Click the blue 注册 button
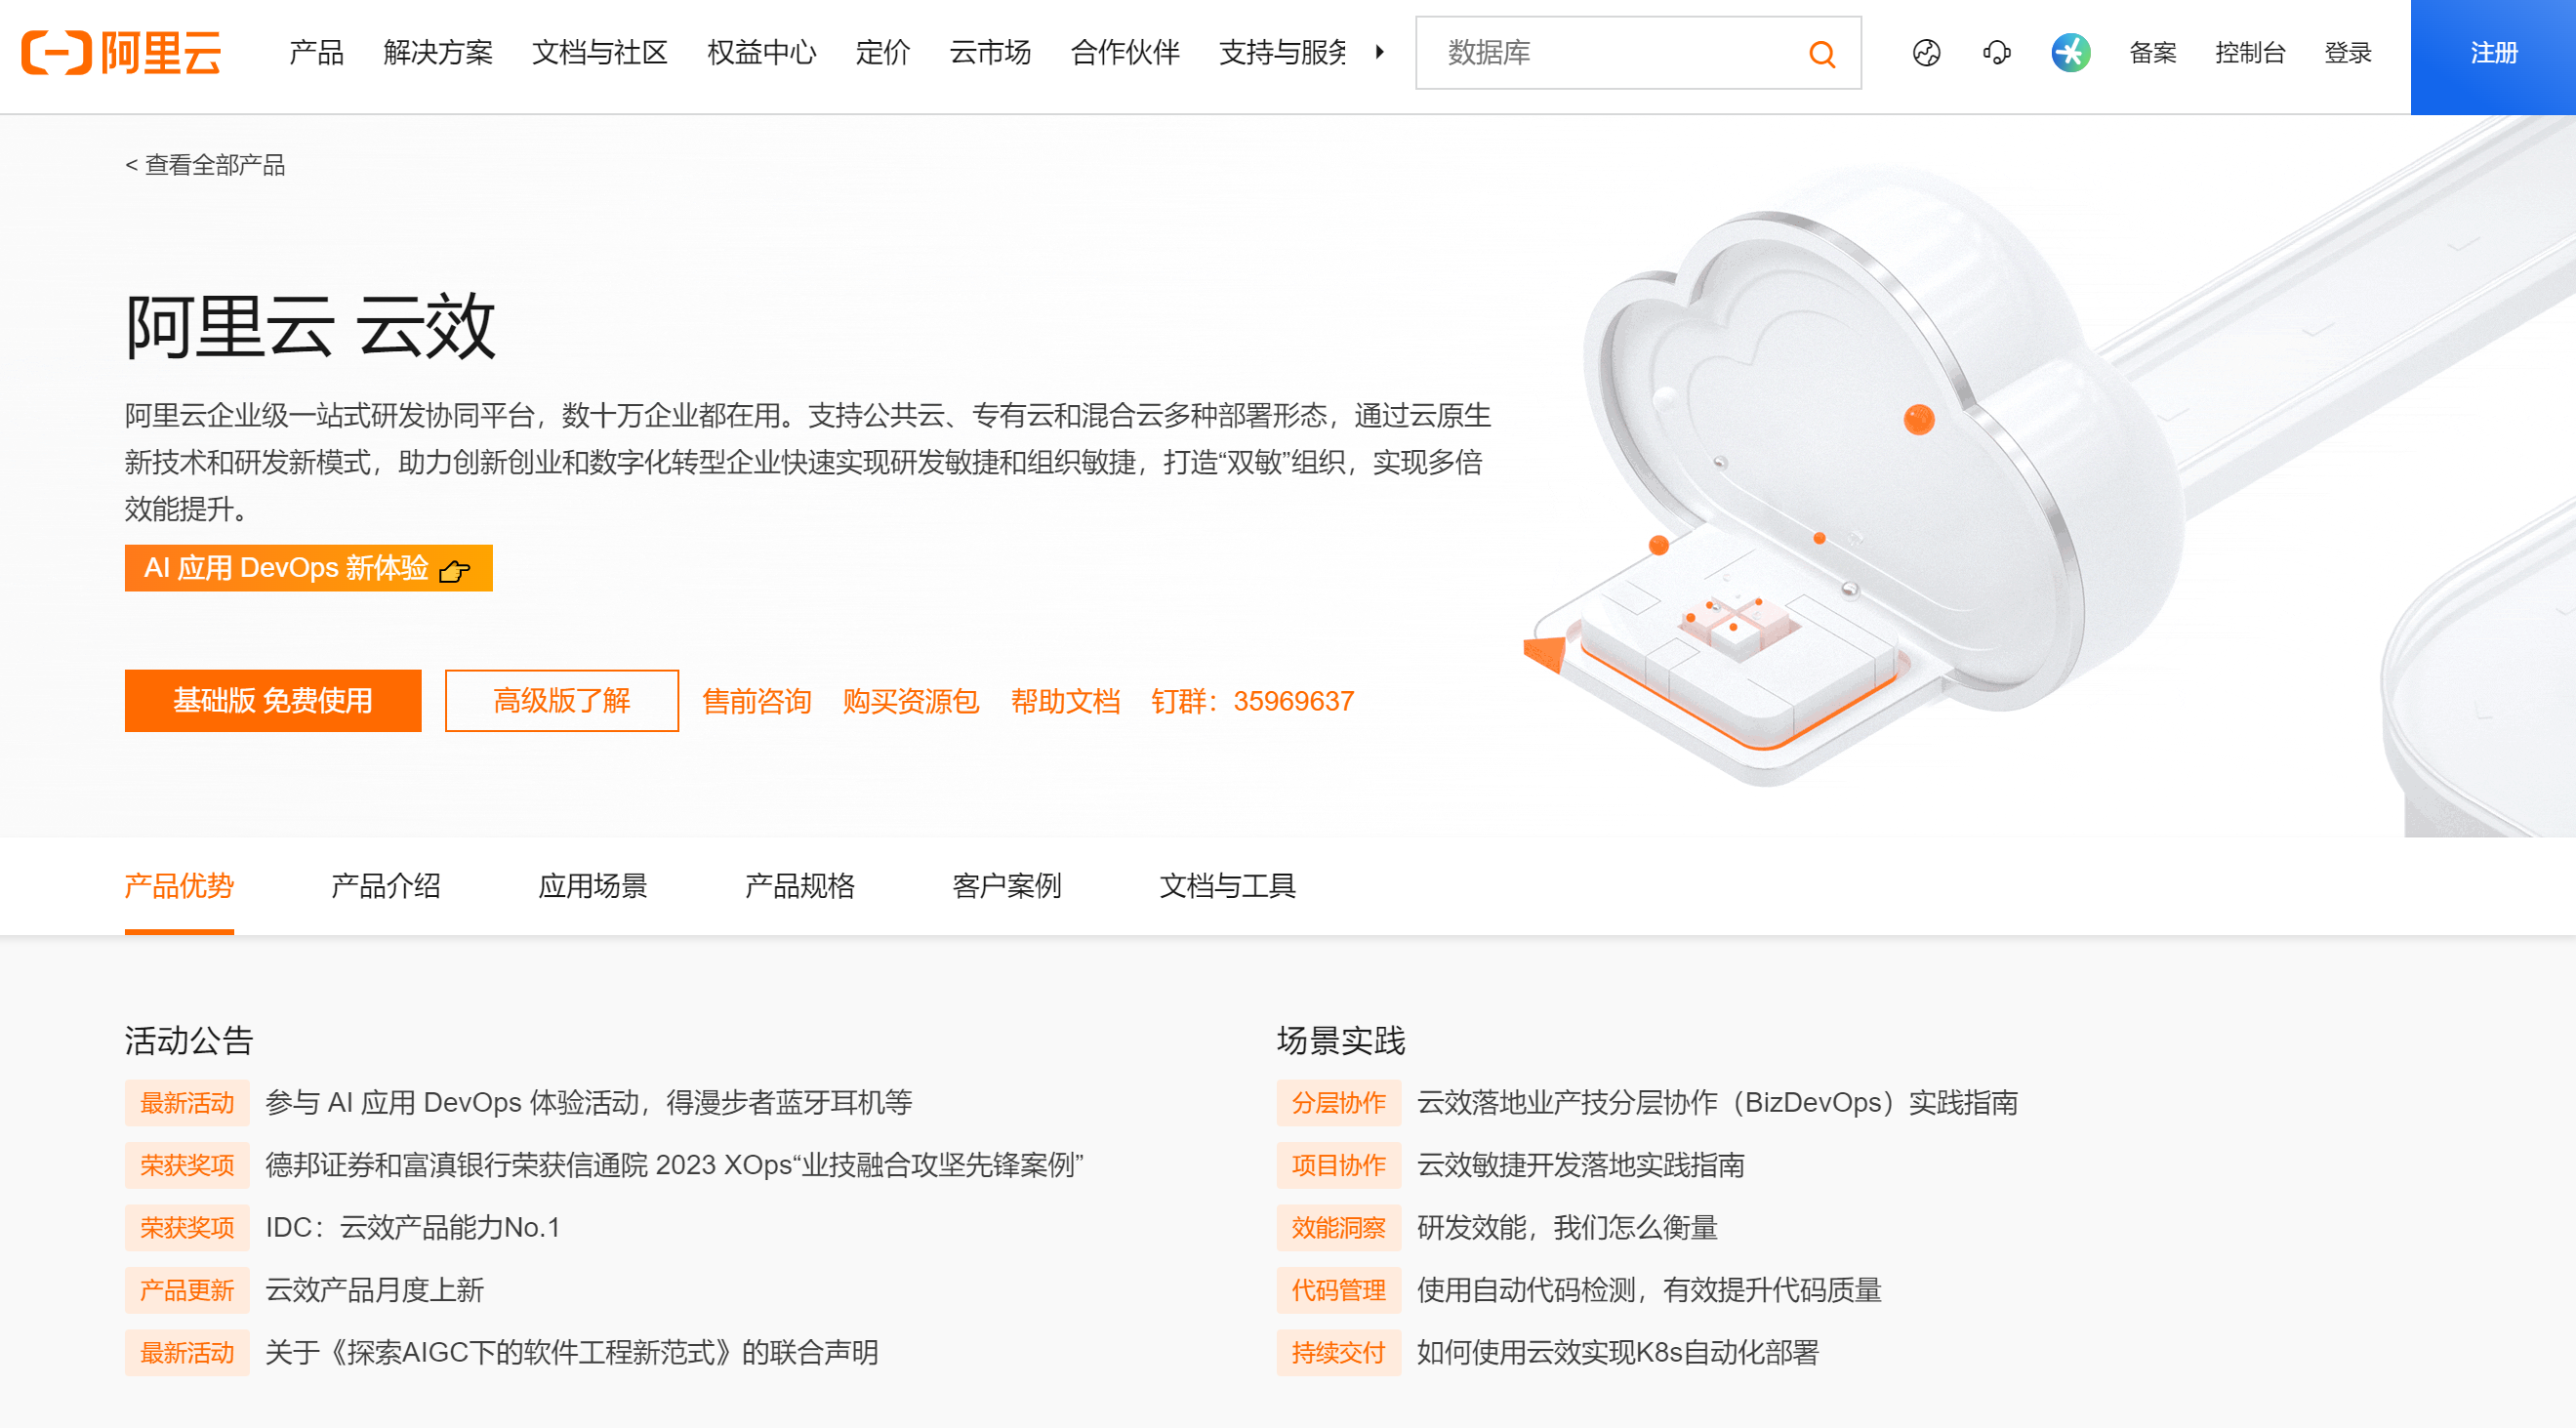Image resolution: width=2576 pixels, height=1428 pixels. pyautogui.click(x=2492, y=54)
